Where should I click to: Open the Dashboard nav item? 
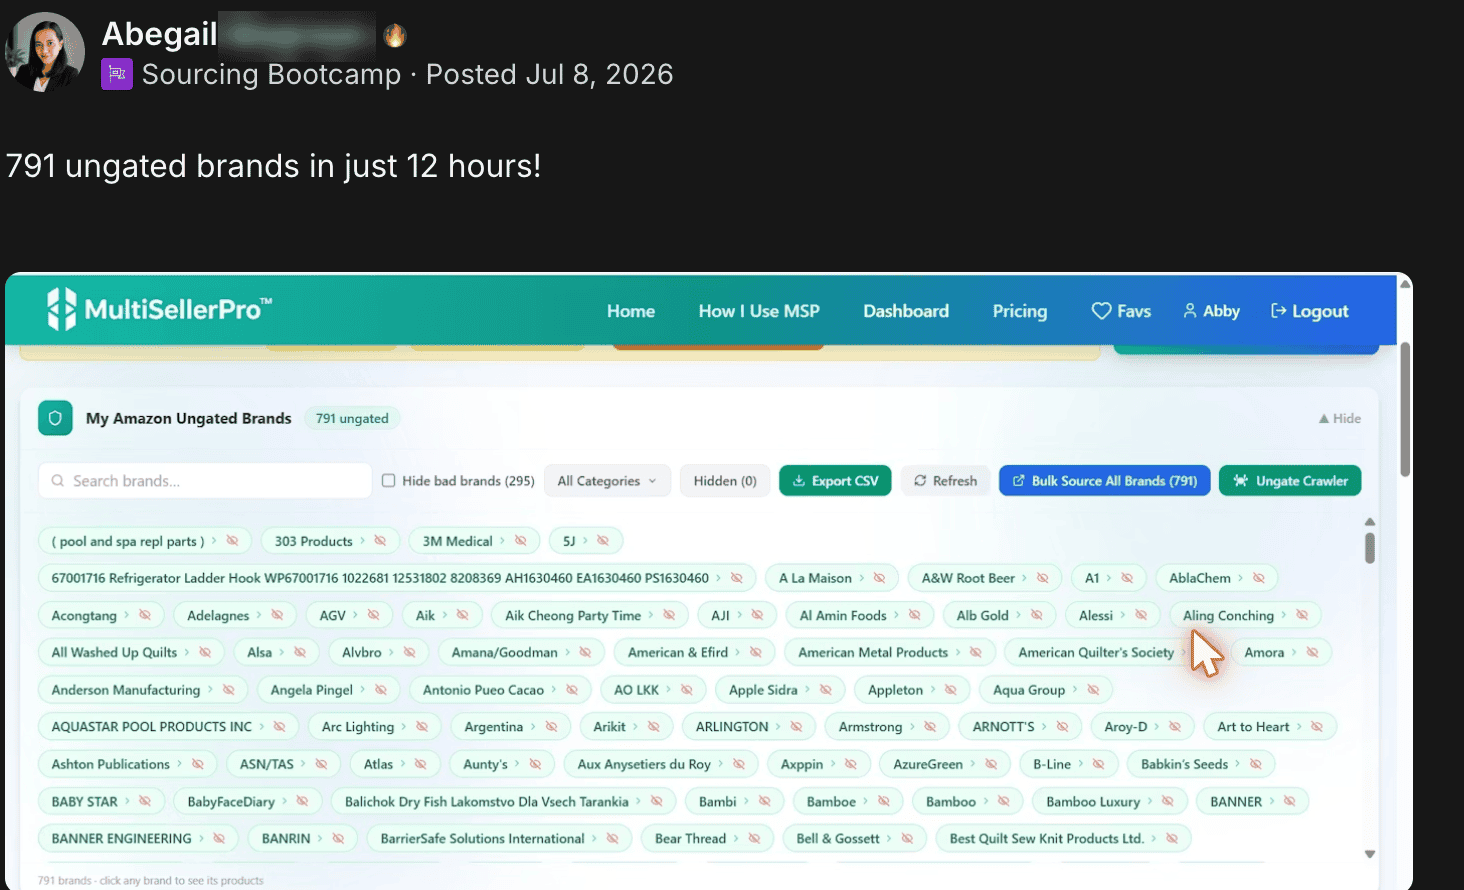point(906,311)
